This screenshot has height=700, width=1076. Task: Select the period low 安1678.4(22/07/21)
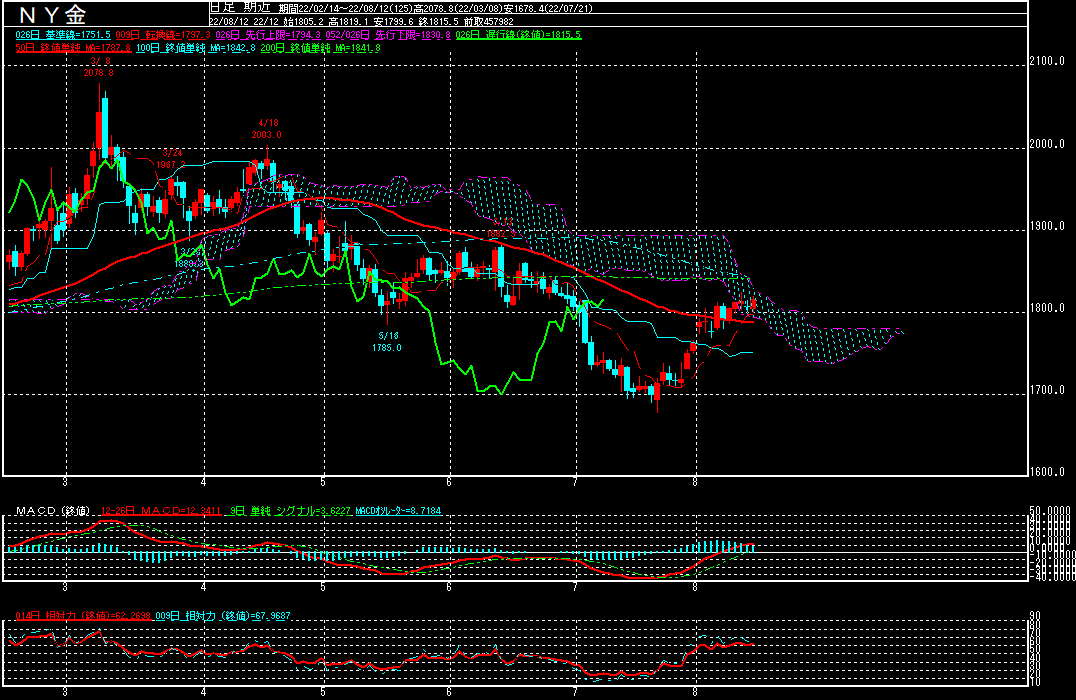548,9
